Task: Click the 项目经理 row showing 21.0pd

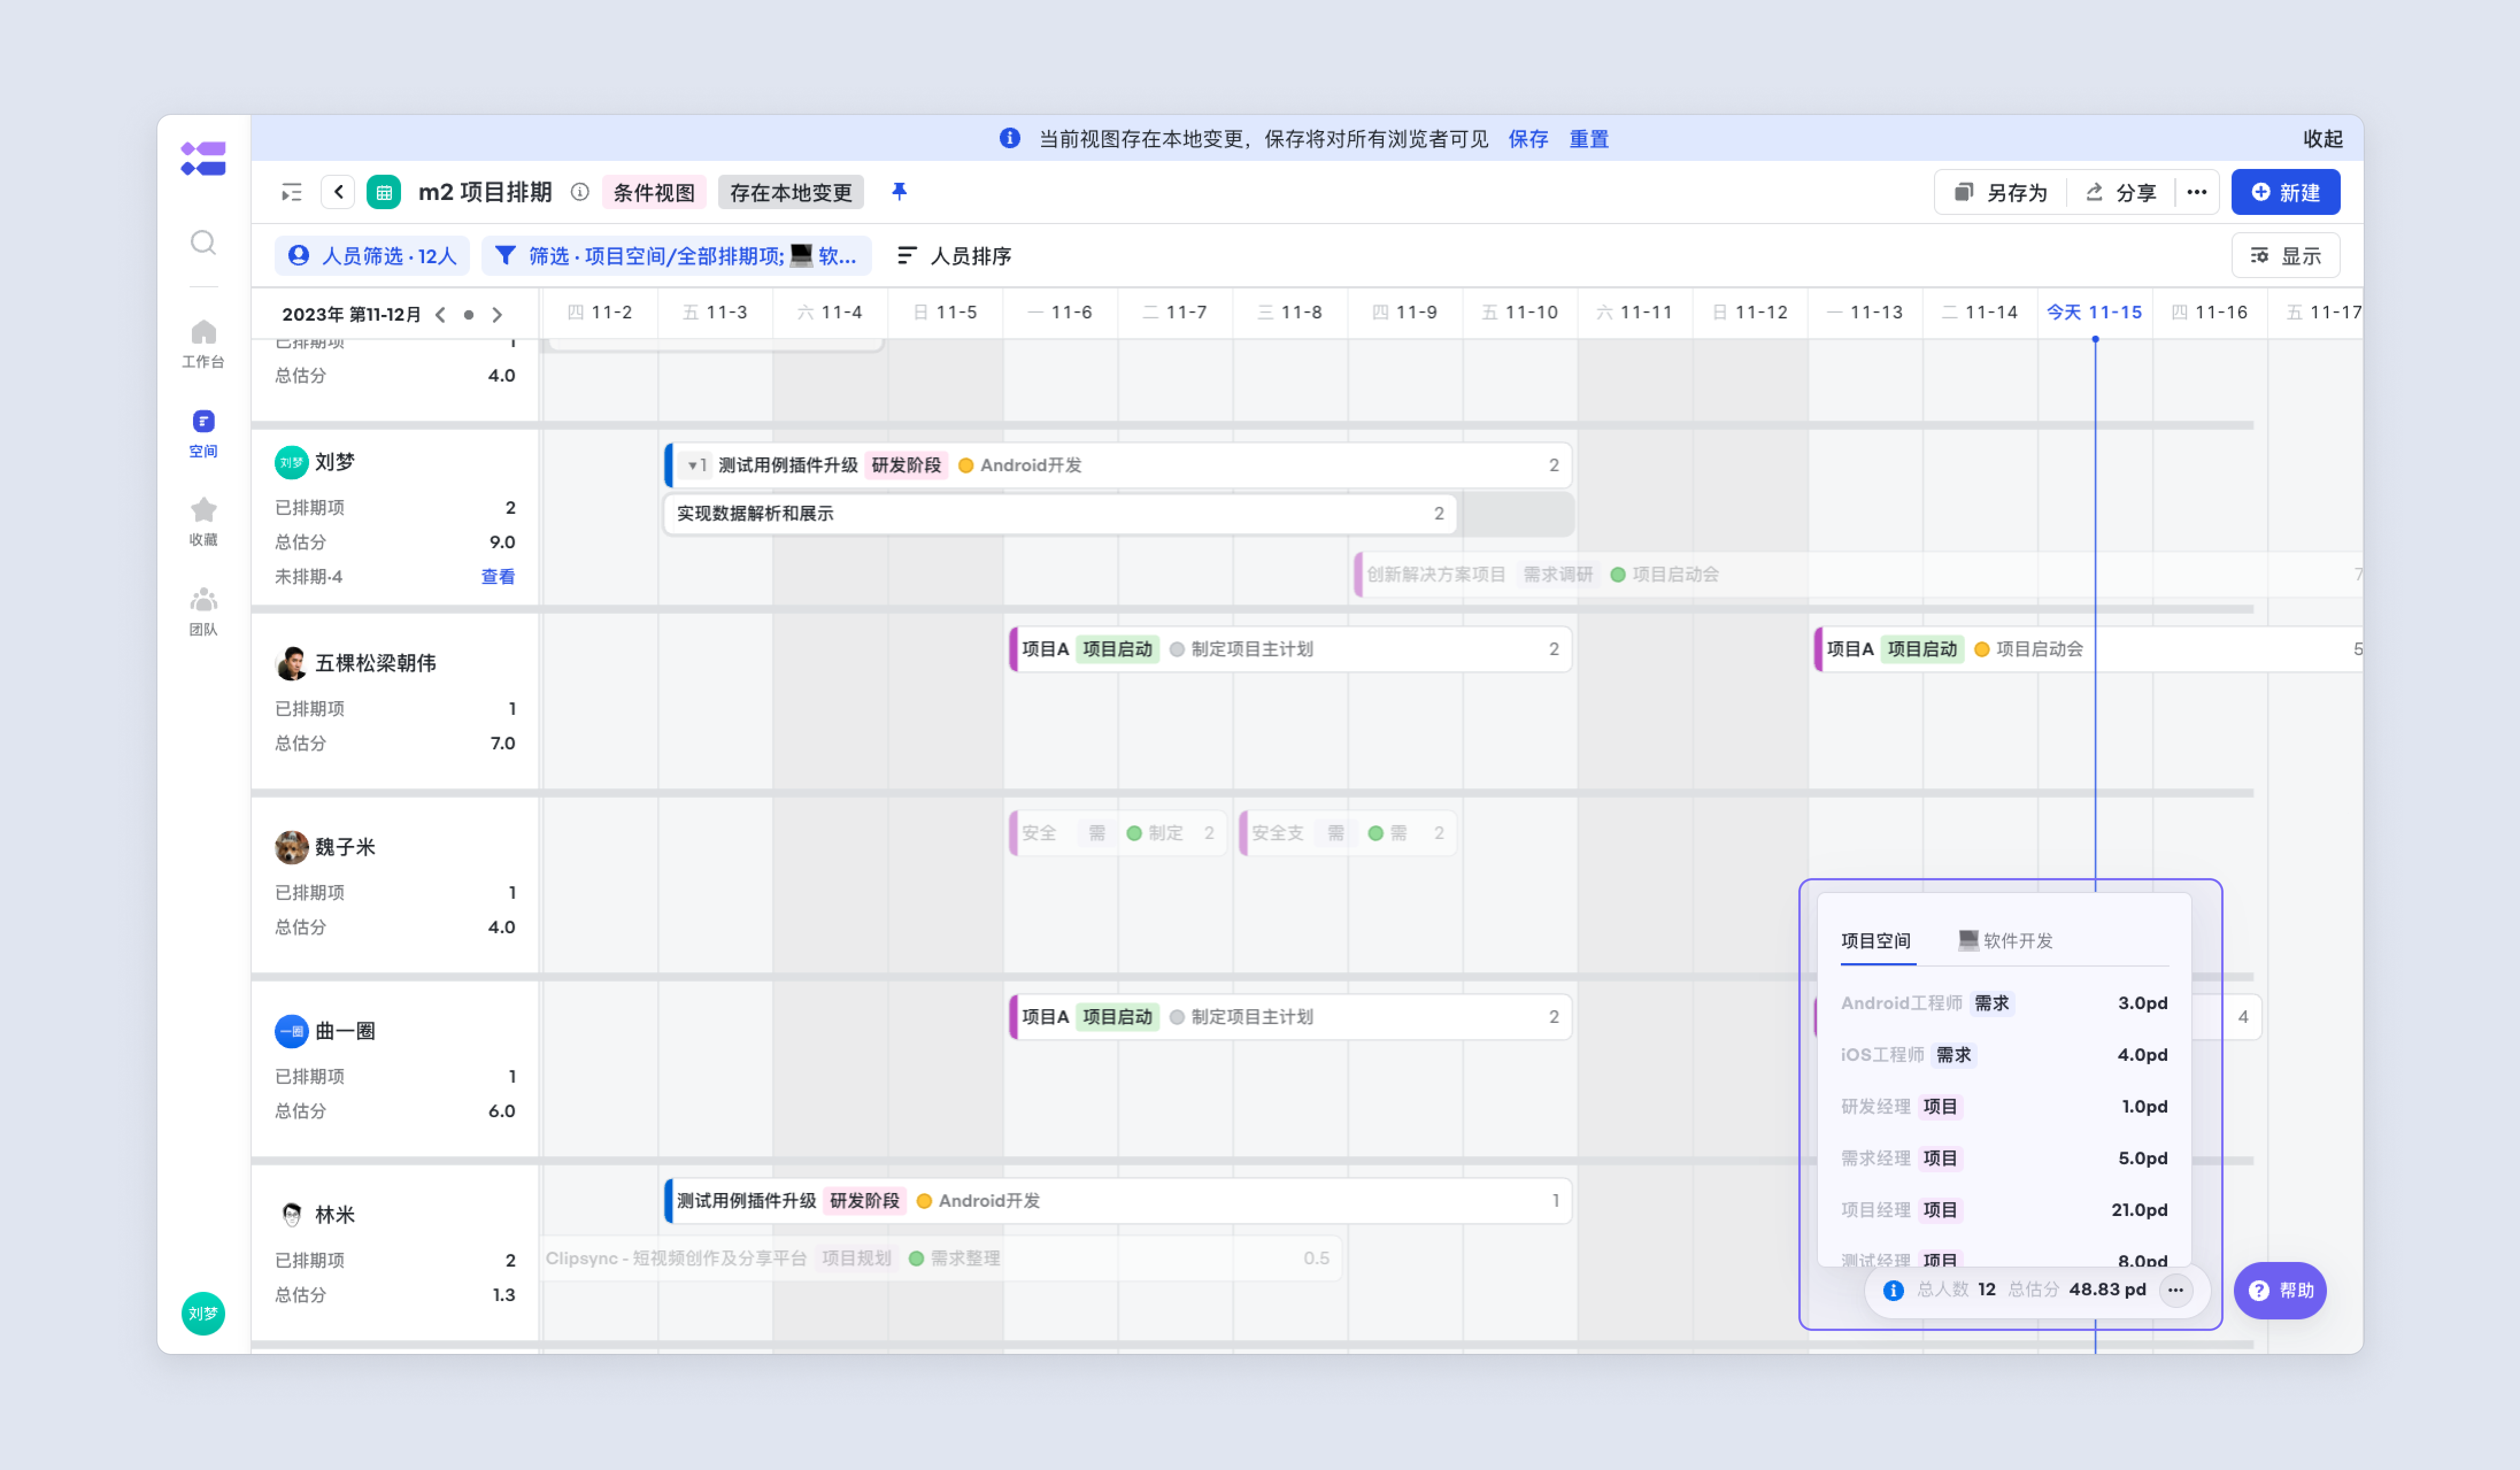Action: (x=2004, y=1210)
